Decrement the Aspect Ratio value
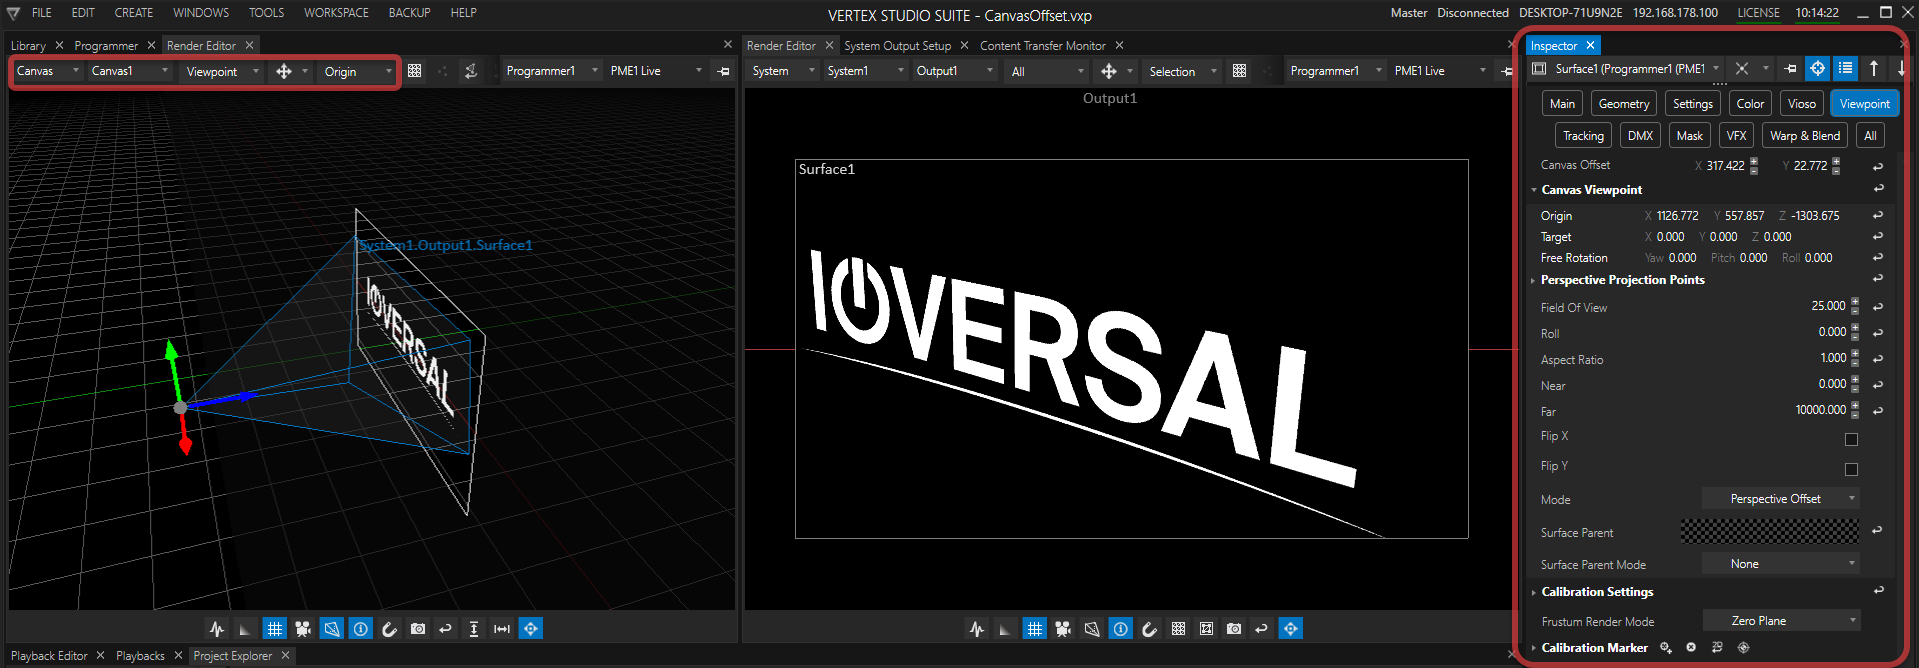The width and height of the screenshot is (1919, 668). click(x=1855, y=363)
